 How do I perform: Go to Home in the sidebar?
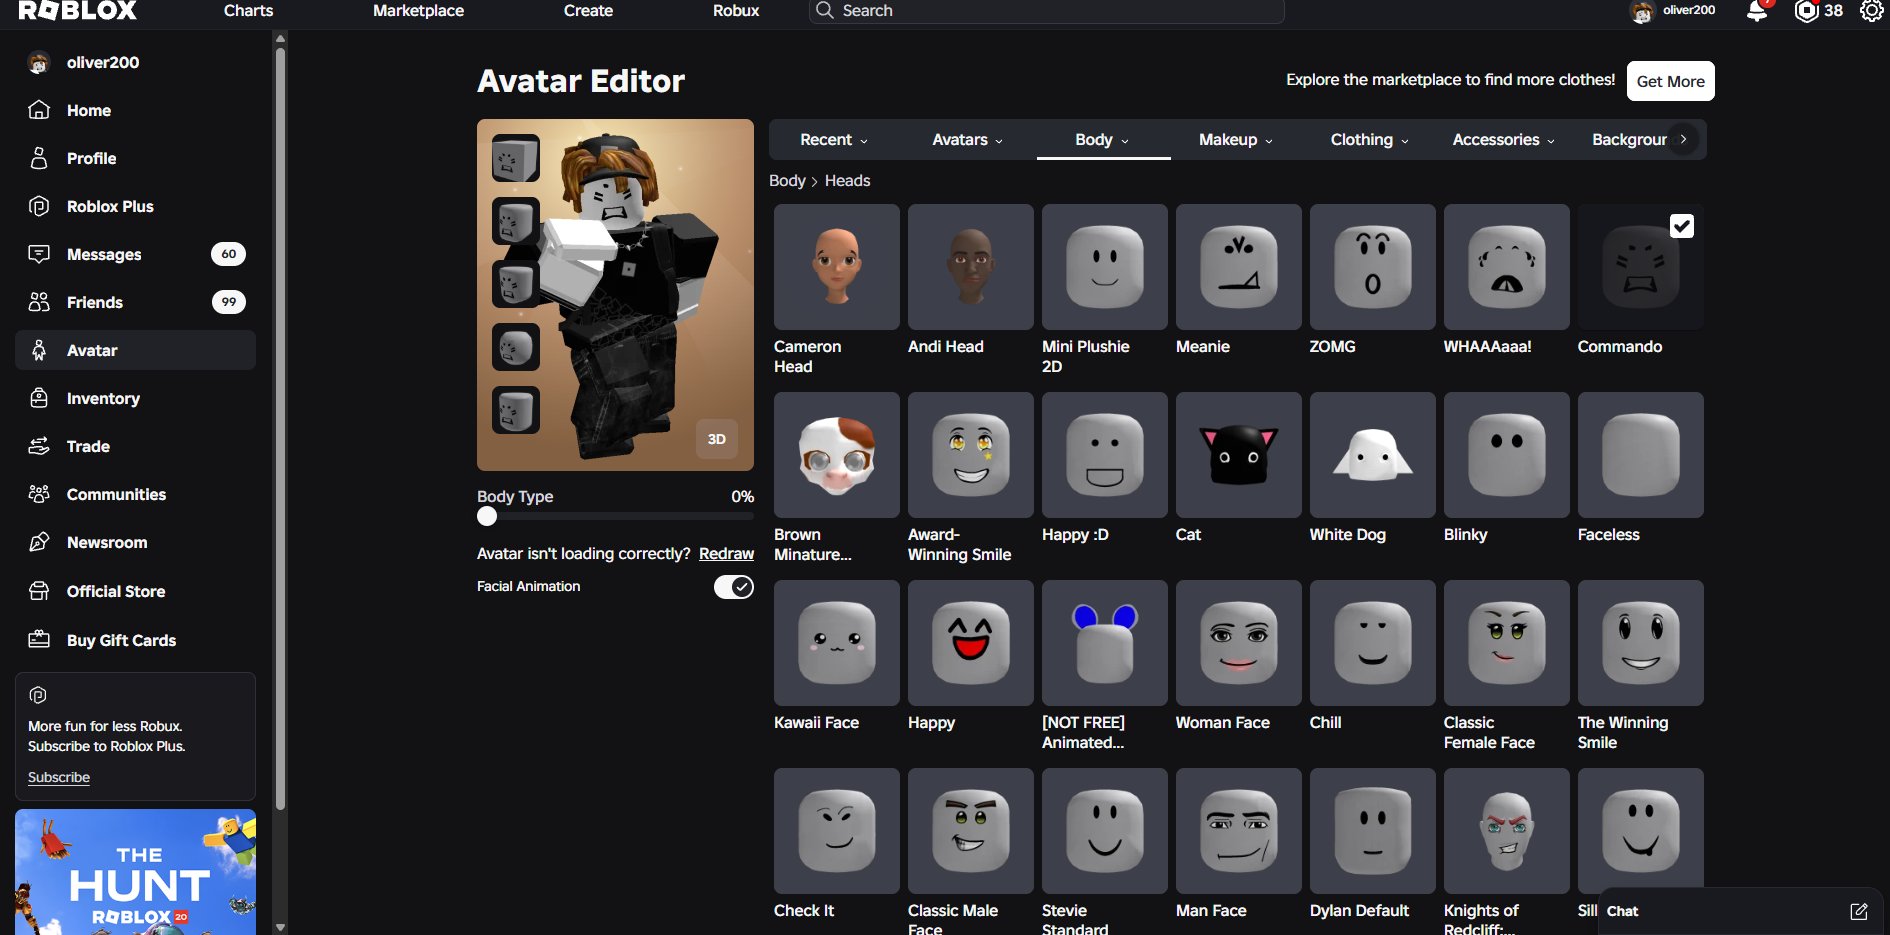click(135, 110)
